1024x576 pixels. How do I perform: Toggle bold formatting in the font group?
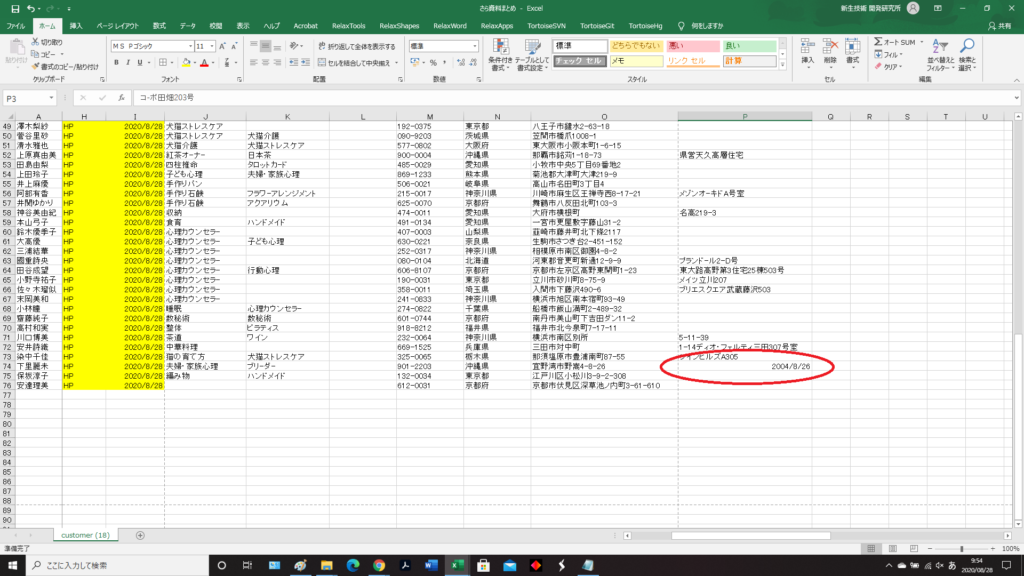[116, 62]
